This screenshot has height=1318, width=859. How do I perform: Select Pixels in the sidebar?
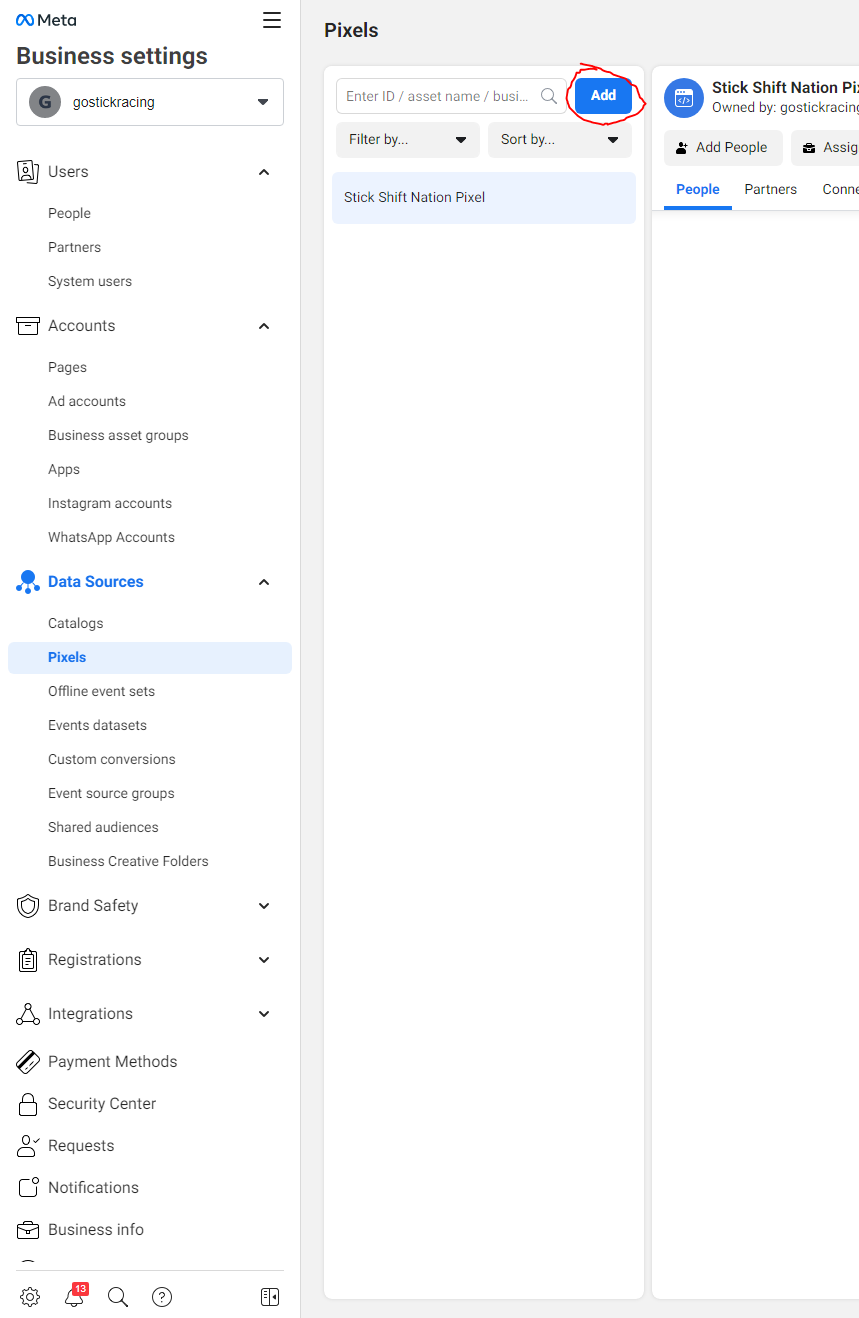coord(150,658)
